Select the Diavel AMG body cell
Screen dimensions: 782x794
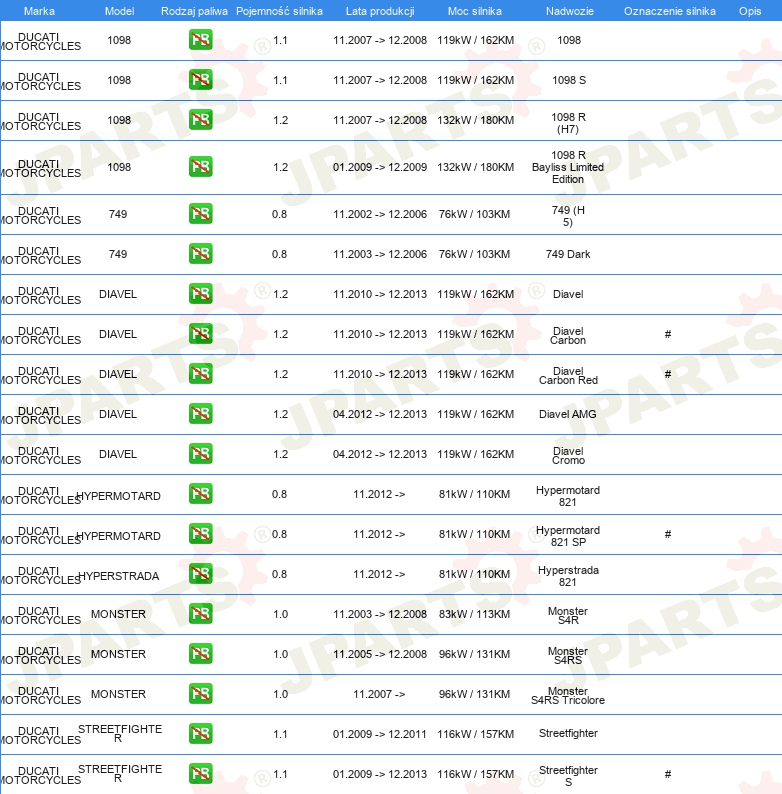coord(568,414)
